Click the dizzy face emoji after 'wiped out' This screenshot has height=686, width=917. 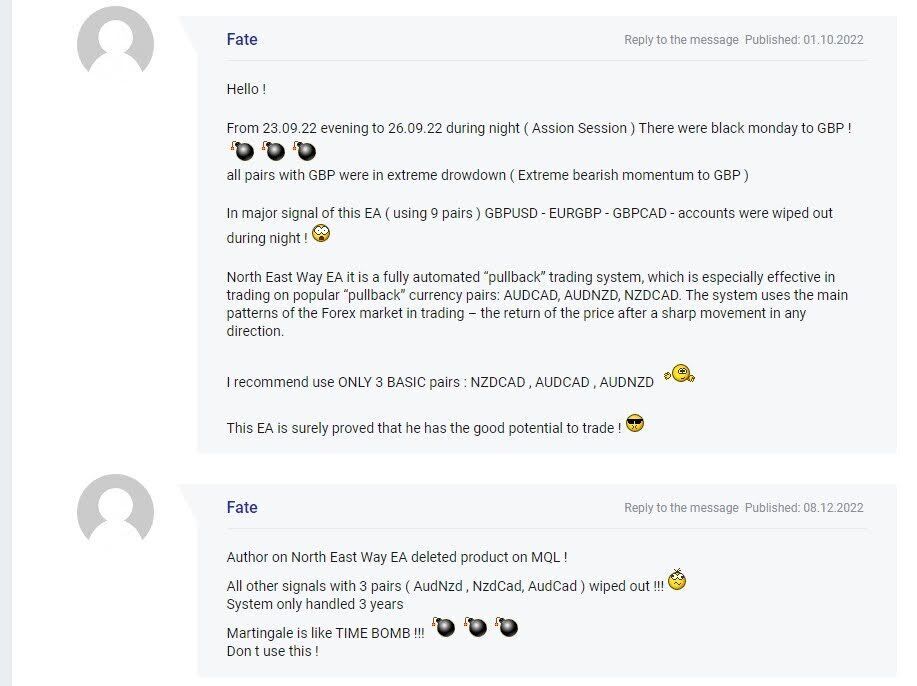[x=677, y=581]
